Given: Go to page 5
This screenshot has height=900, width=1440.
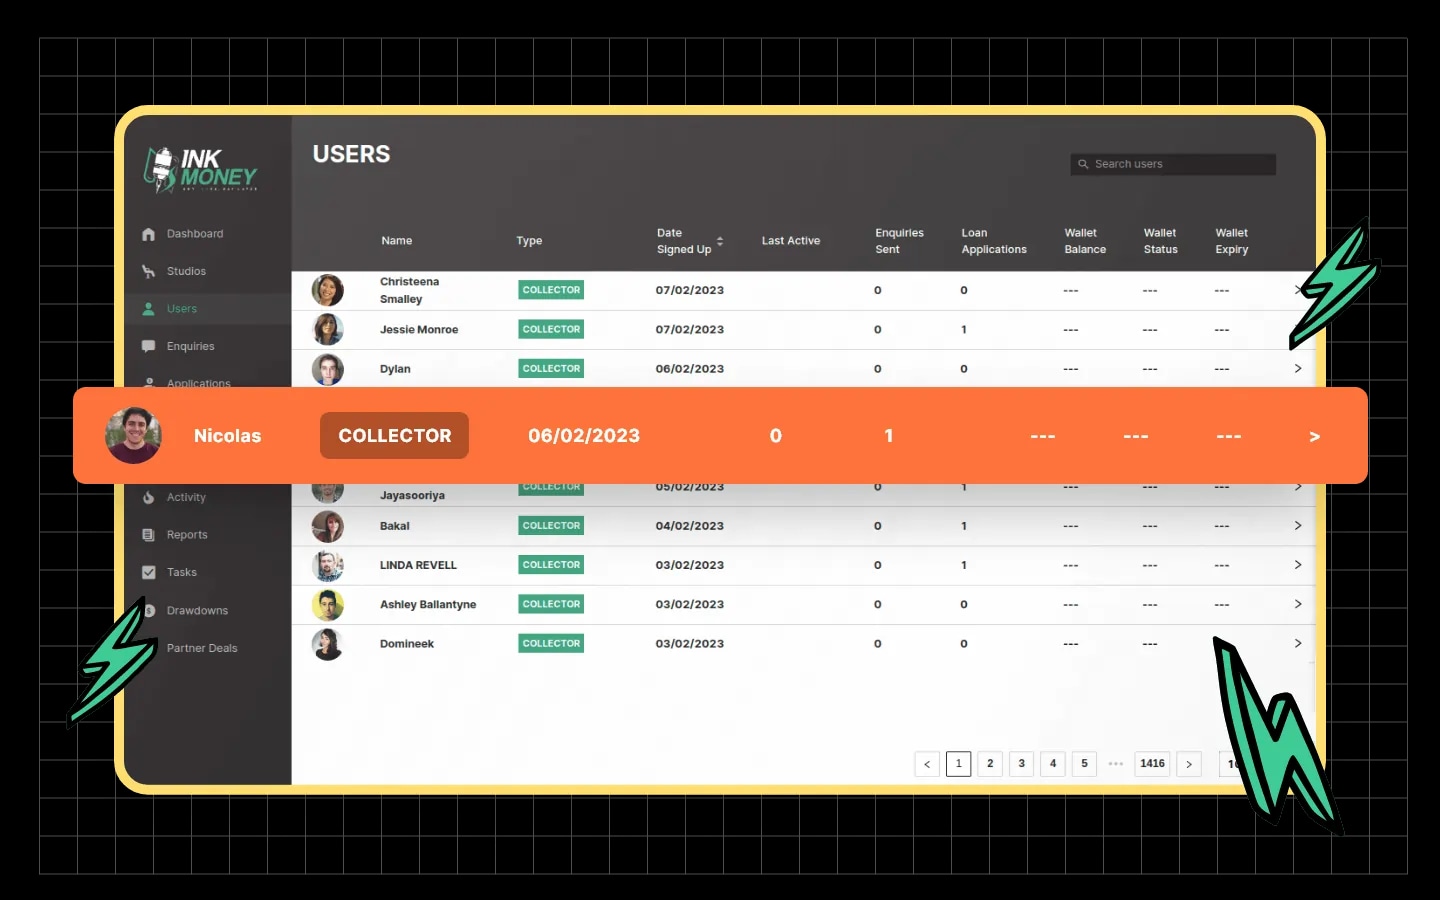Looking at the screenshot, I should 1084,764.
